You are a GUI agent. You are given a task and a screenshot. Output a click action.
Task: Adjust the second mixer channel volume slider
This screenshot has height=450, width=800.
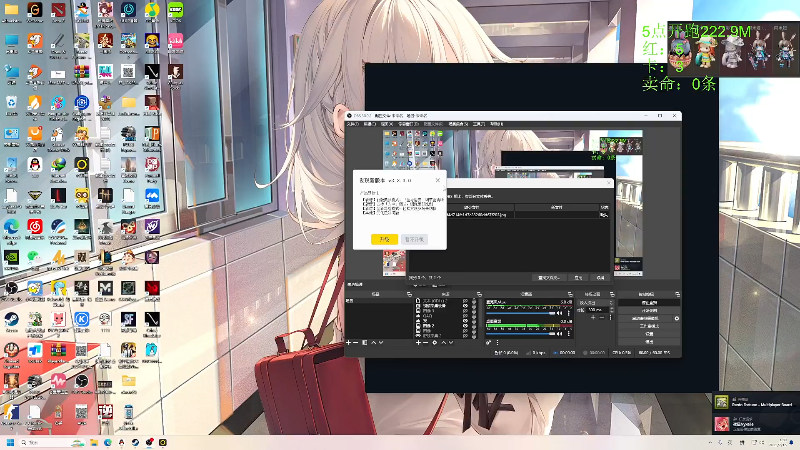[x=521, y=334]
